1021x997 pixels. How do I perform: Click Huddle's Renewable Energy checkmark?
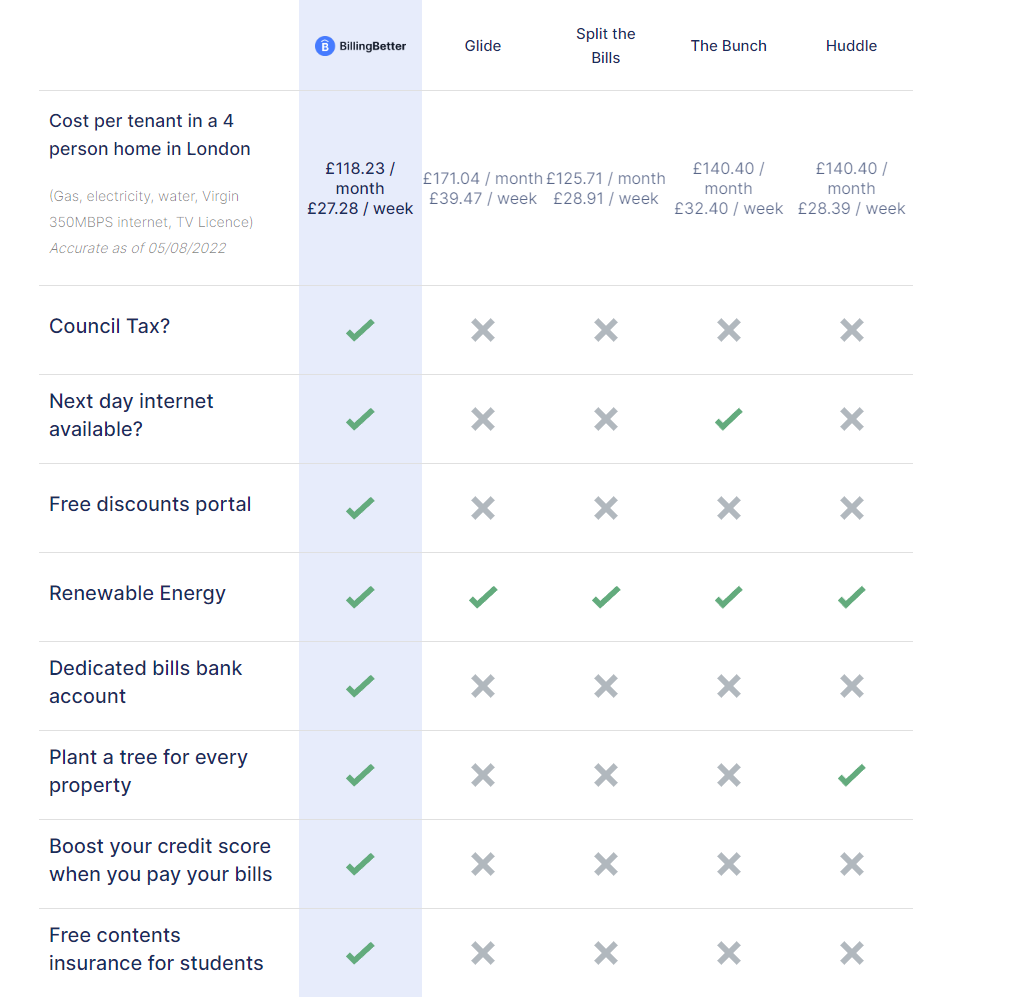pyautogui.click(x=852, y=597)
